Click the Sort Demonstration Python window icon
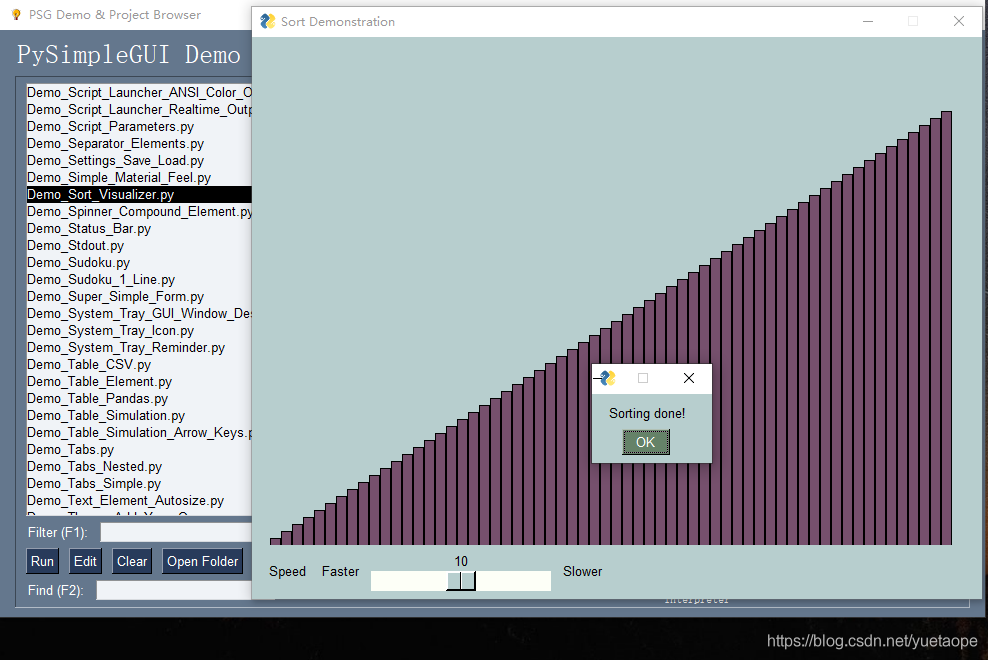988x660 pixels. click(x=268, y=21)
